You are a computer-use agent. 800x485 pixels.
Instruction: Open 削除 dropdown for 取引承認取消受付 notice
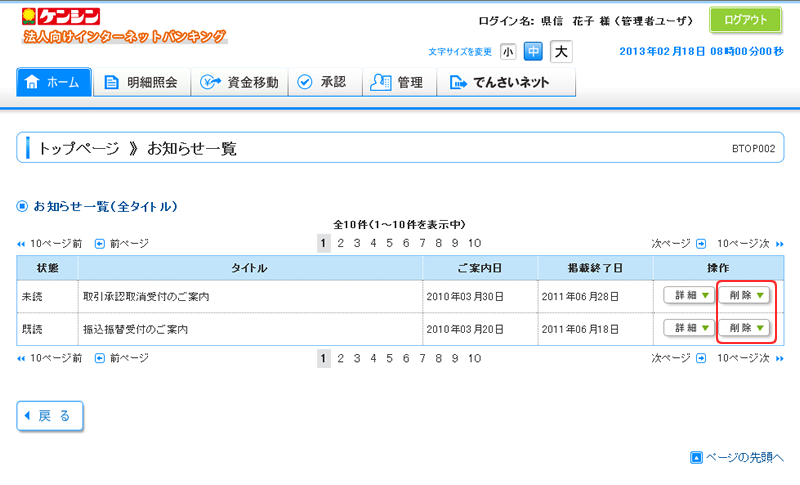[745, 296]
